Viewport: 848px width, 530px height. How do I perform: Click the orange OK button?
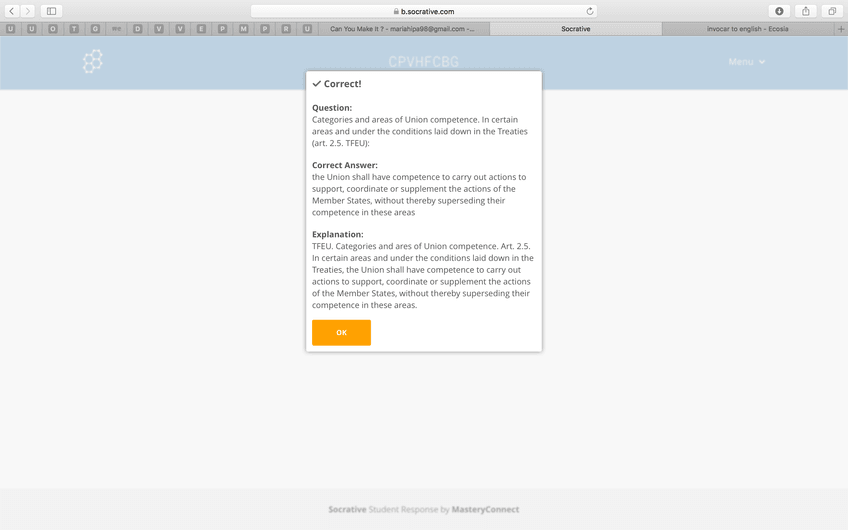tap(341, 332)
